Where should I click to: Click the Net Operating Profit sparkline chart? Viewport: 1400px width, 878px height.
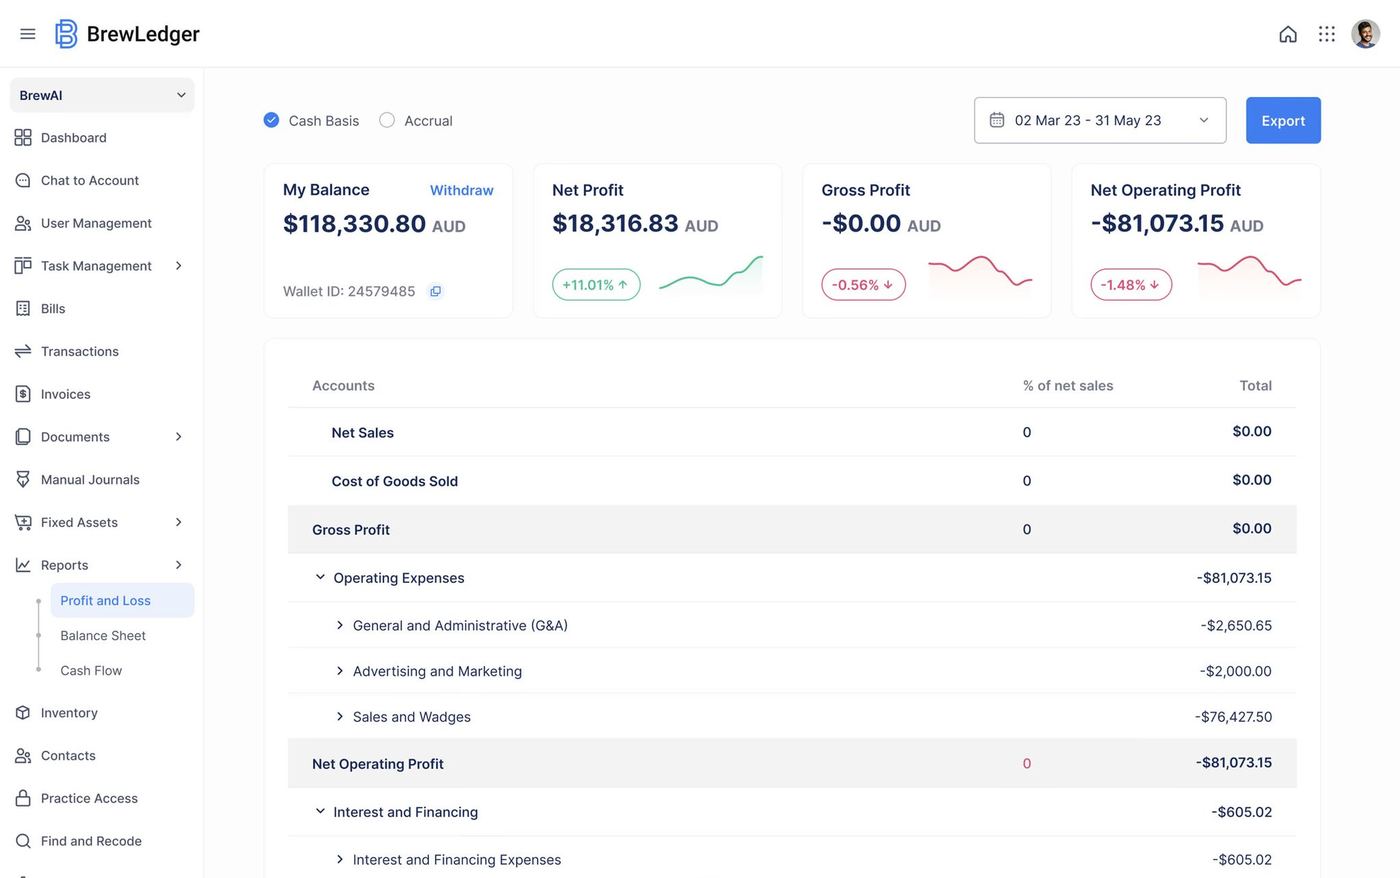coord(1249,273)
